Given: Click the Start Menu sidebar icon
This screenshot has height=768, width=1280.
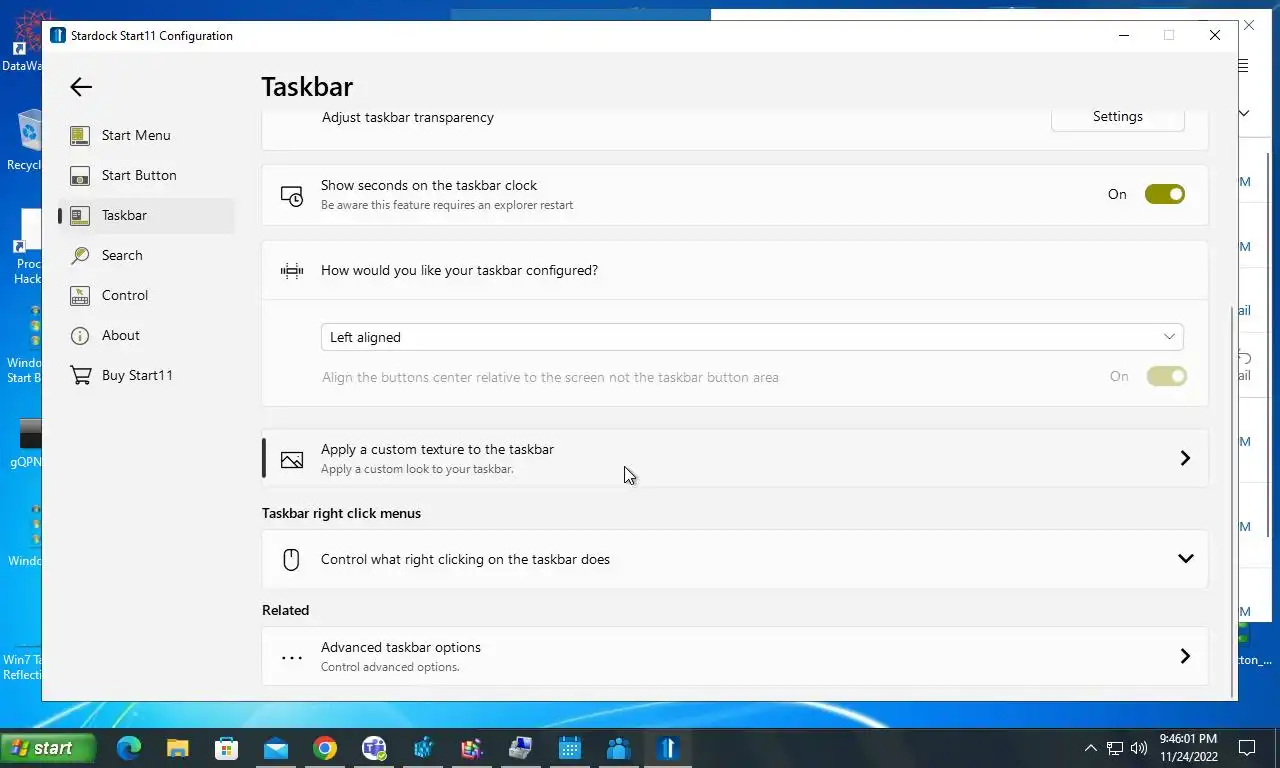Looking at the screenshot, I should coord(80,135).
